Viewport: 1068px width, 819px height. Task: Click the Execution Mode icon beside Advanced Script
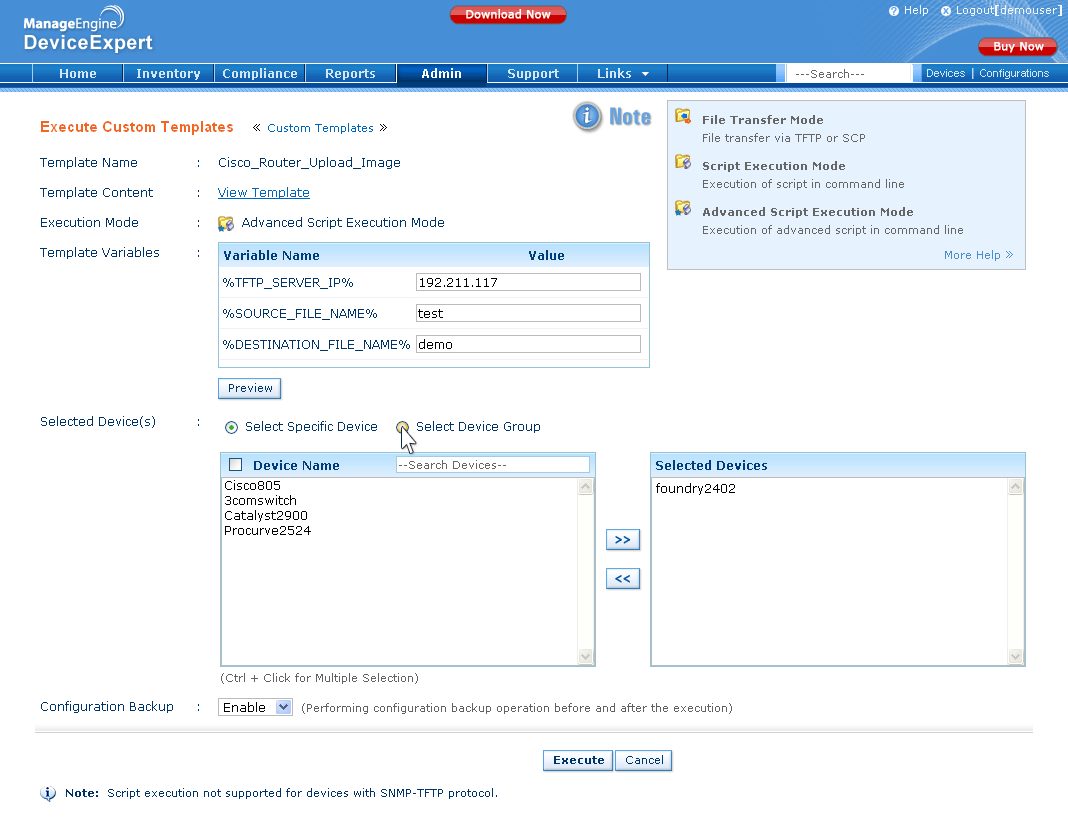[226, 223]
